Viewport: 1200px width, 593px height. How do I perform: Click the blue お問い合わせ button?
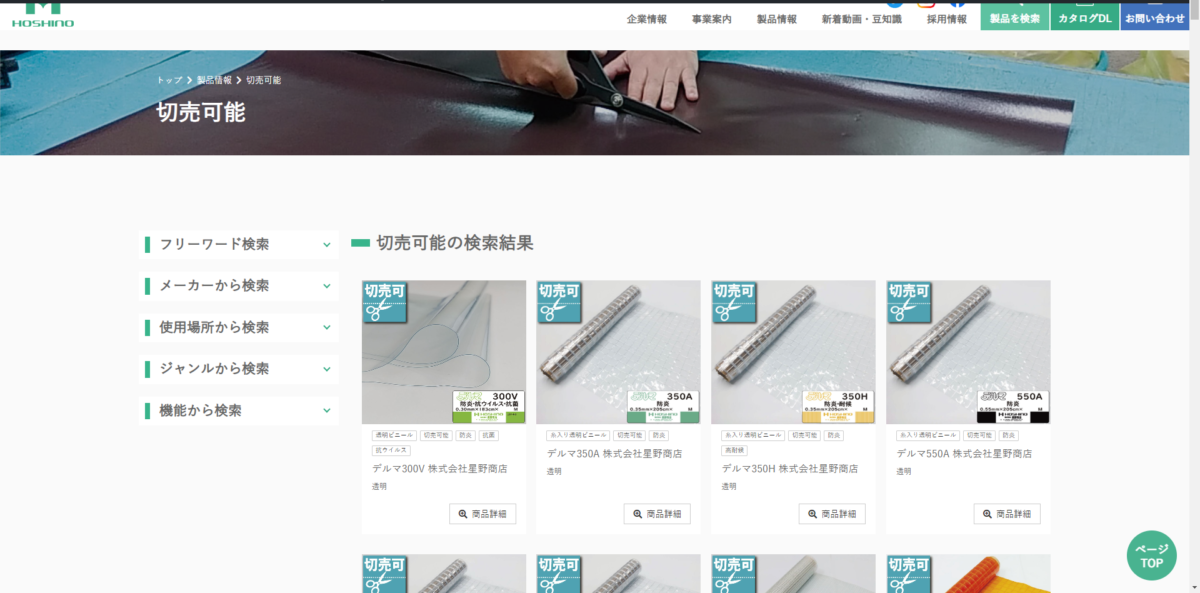click(x=1155, y=16)
